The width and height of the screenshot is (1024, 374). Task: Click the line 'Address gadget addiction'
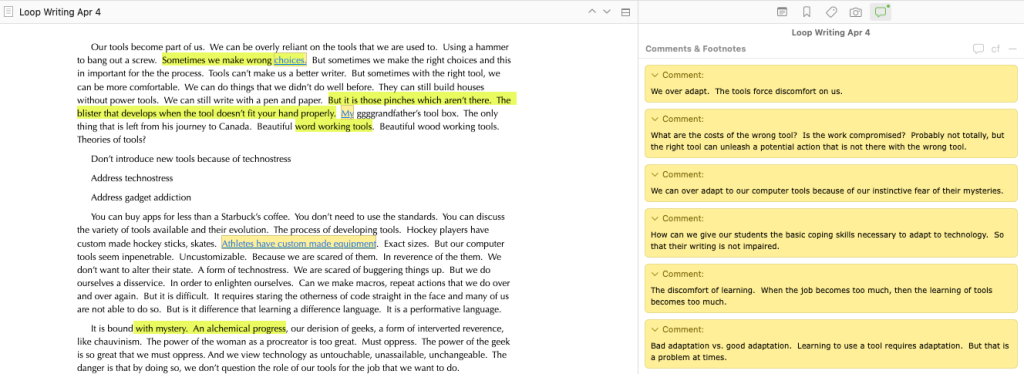(x=141, y=197)
